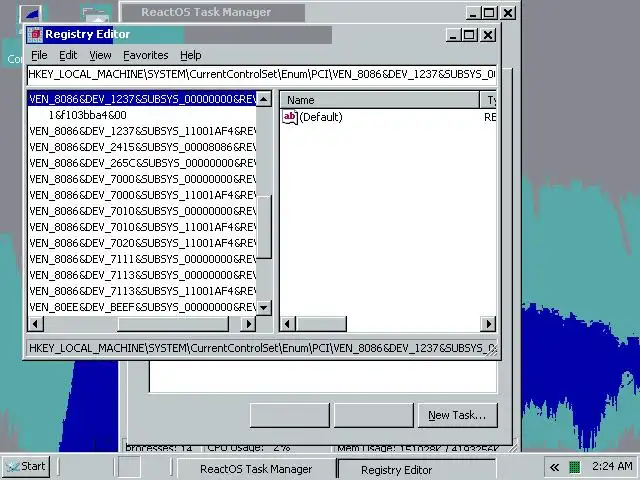
Task: Select the 1&f103bba4&00 subkey
Action: [87, 115]
